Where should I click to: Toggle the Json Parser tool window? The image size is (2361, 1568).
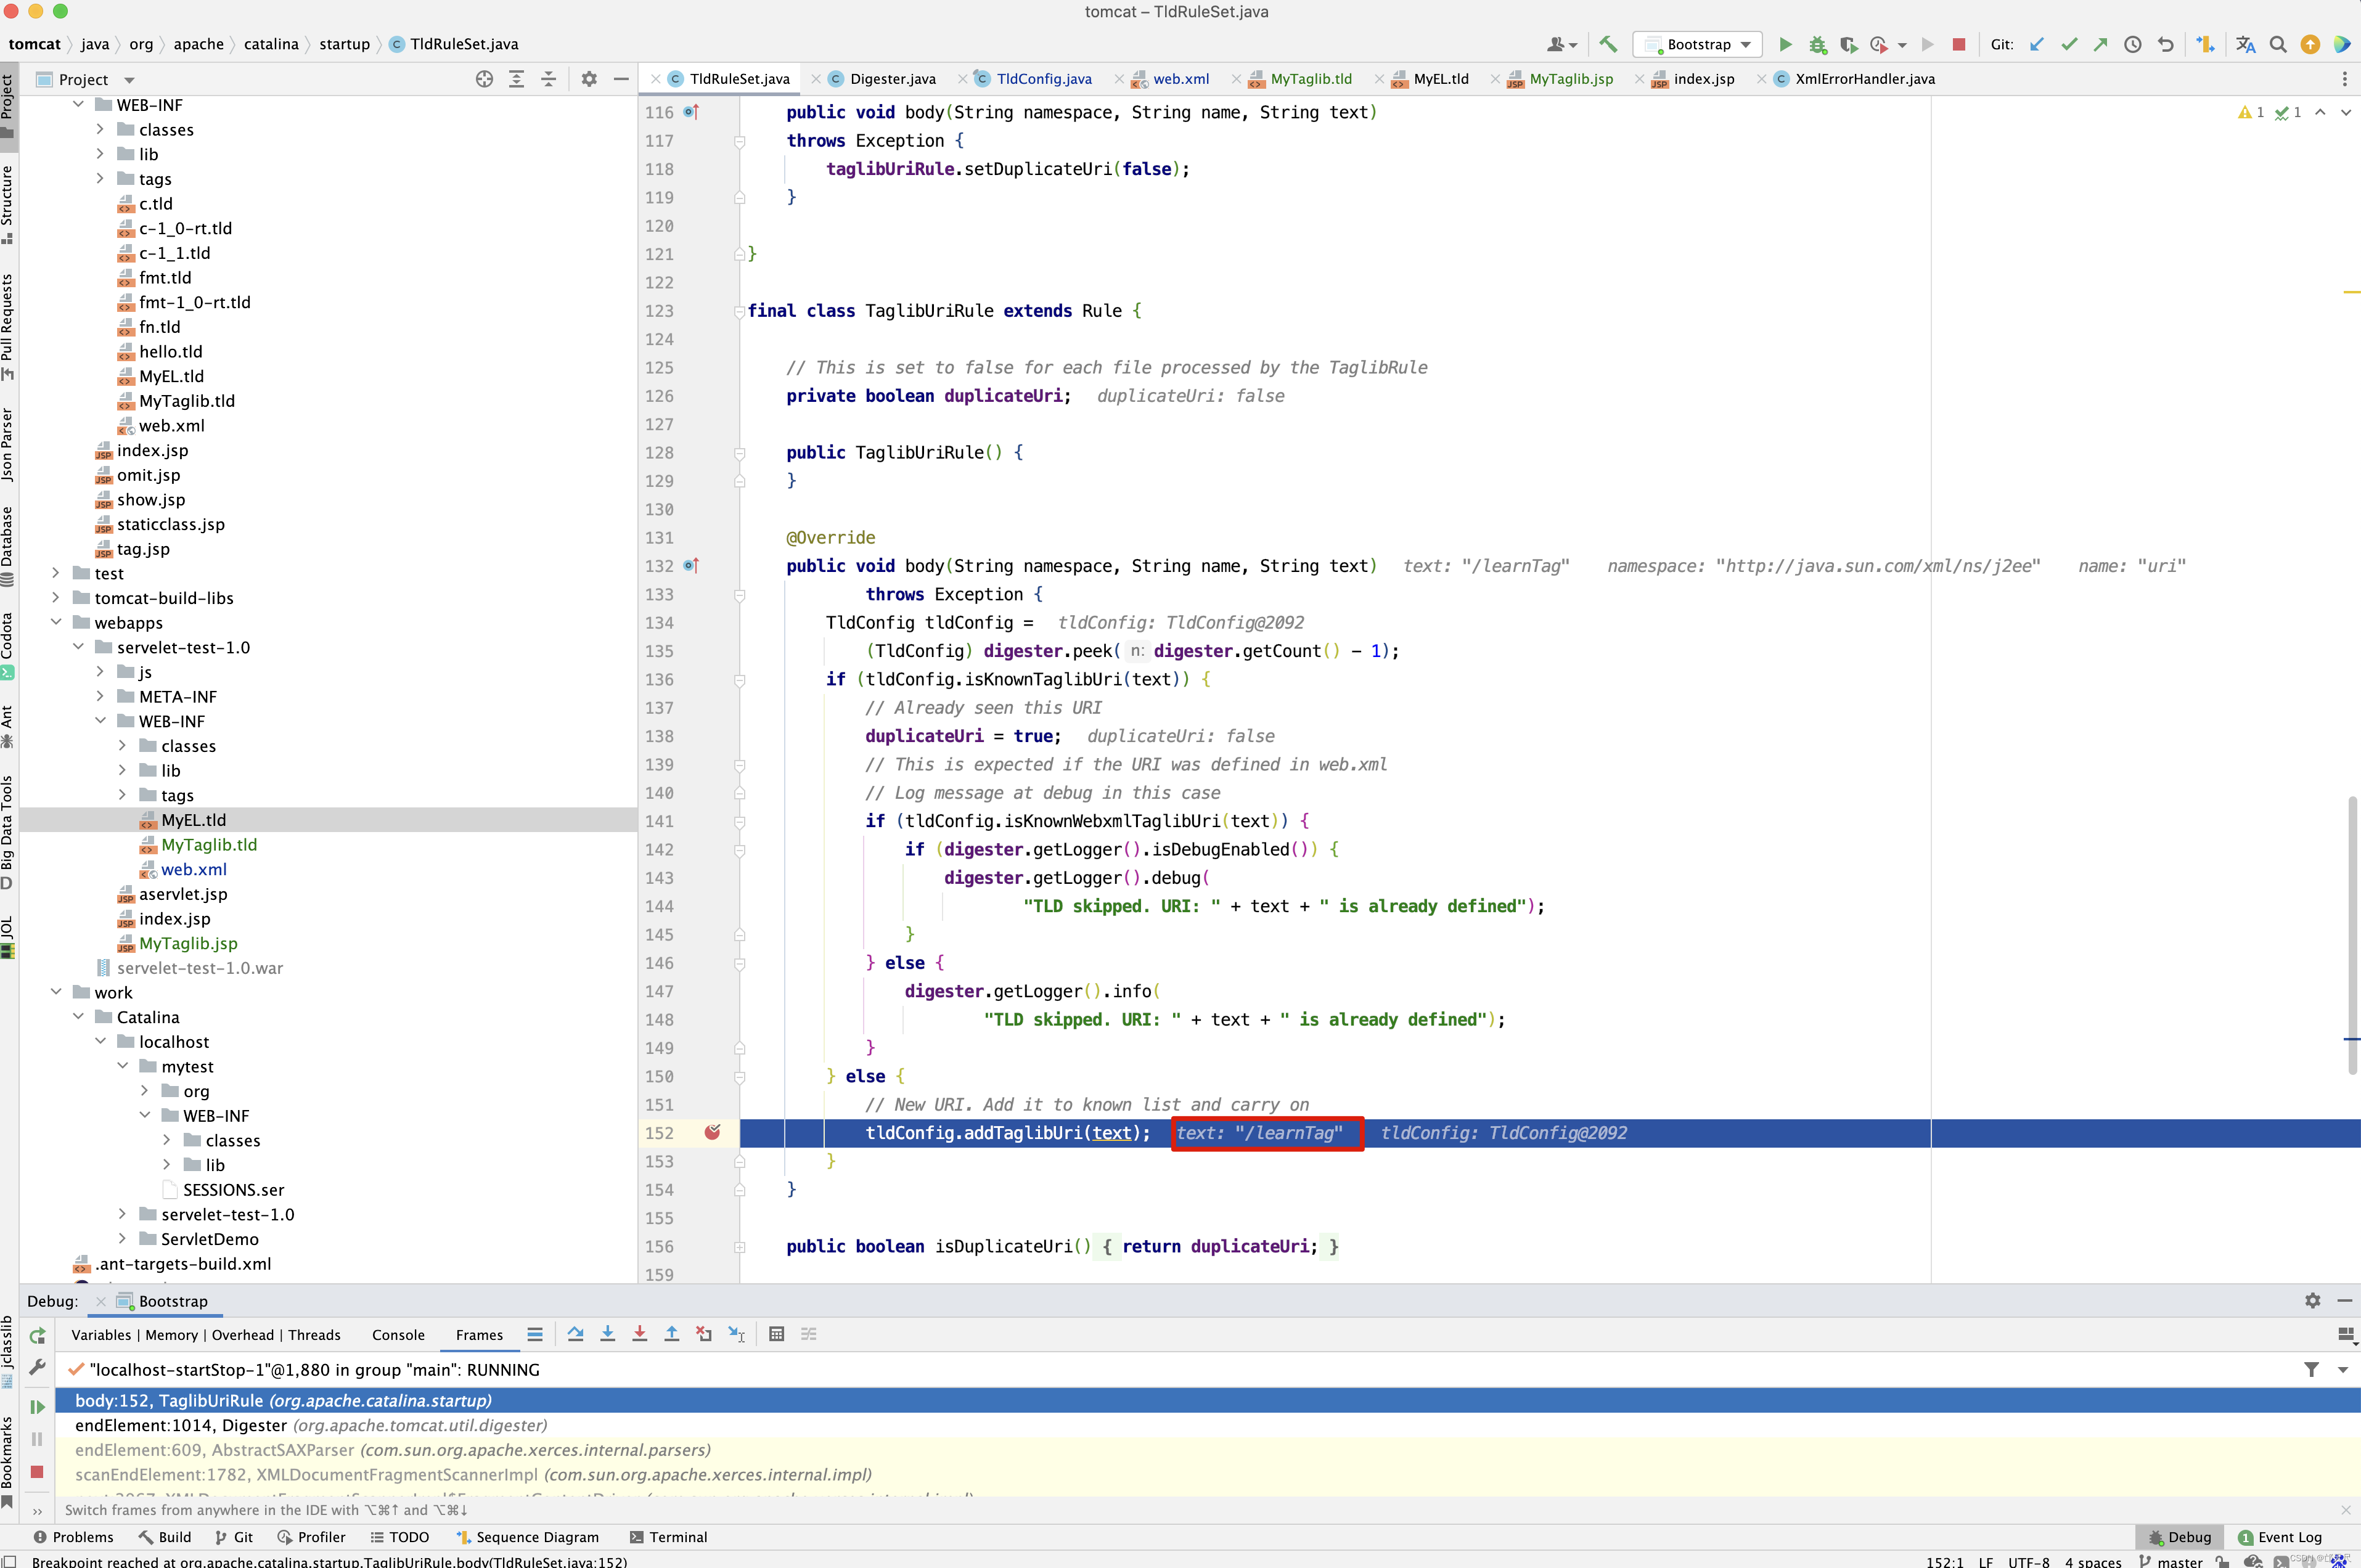(8, 444)
